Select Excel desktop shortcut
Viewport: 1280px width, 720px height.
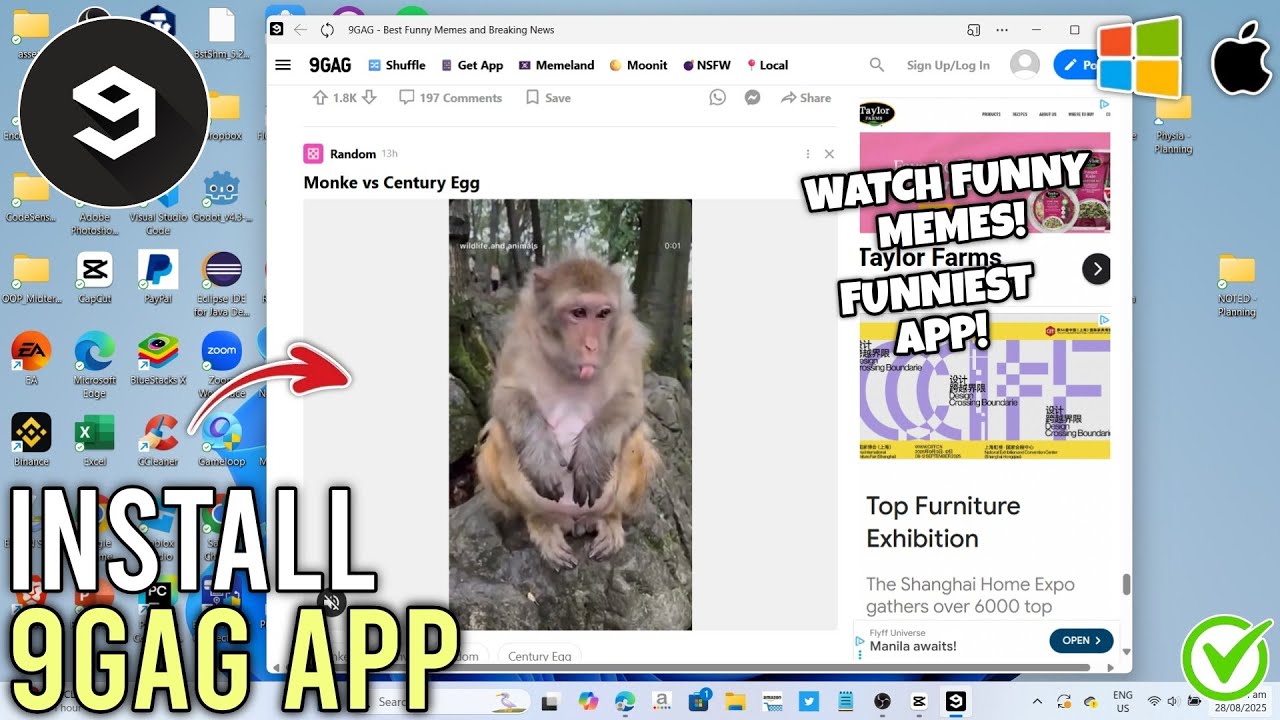coord(95,440)
